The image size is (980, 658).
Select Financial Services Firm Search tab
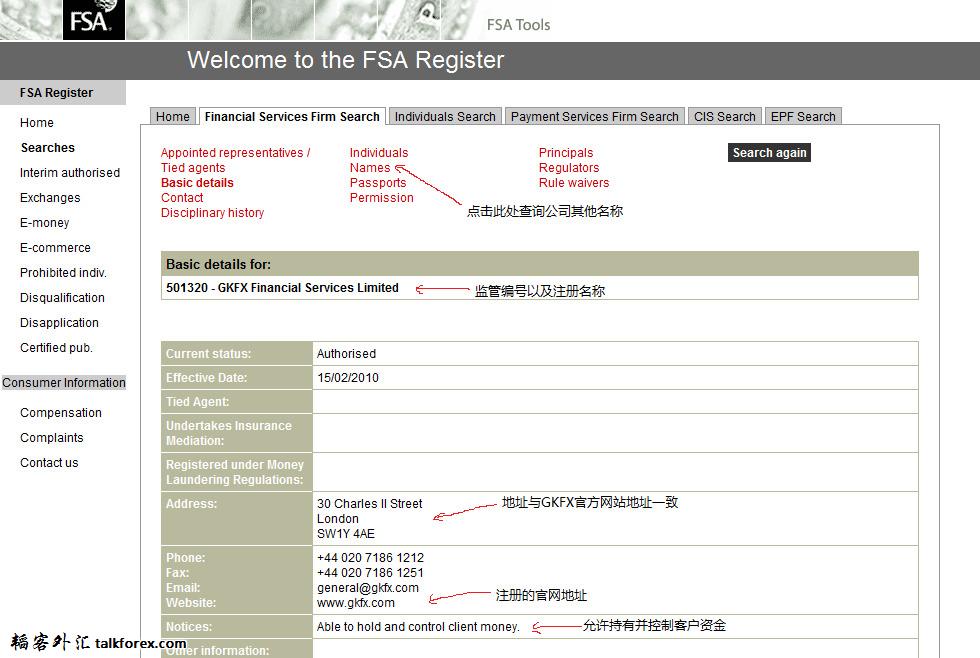tap(292, 117)
